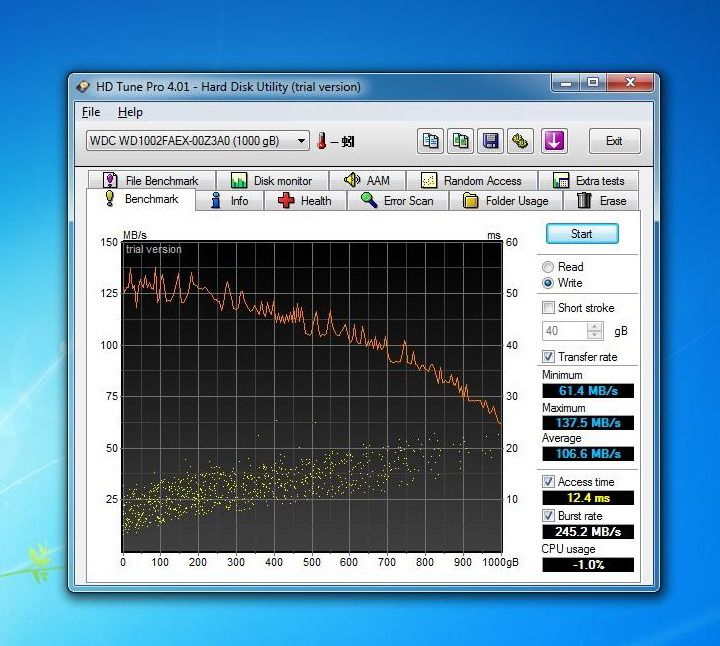This screenshot has width=720, height=646.
Task: Click the benchmark transfer rate graph
Action: (x=312, y=397)
